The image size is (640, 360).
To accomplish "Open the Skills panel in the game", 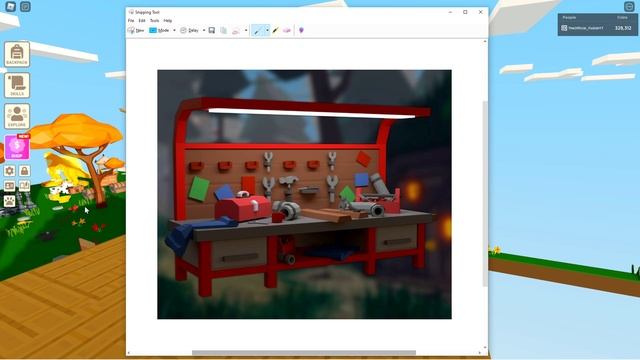I will [x=17, y=85].
